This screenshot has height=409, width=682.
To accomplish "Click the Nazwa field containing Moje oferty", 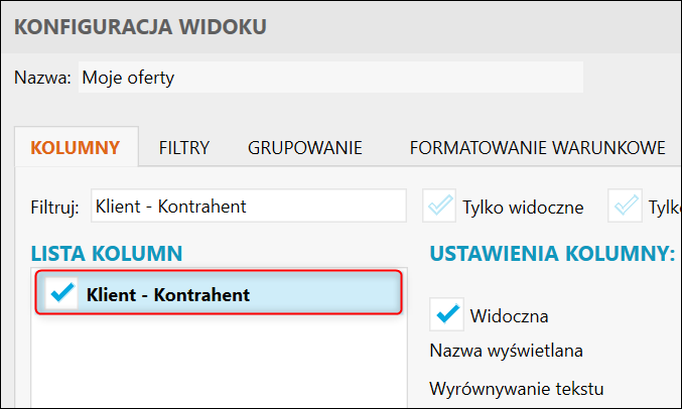I will 330,77.
